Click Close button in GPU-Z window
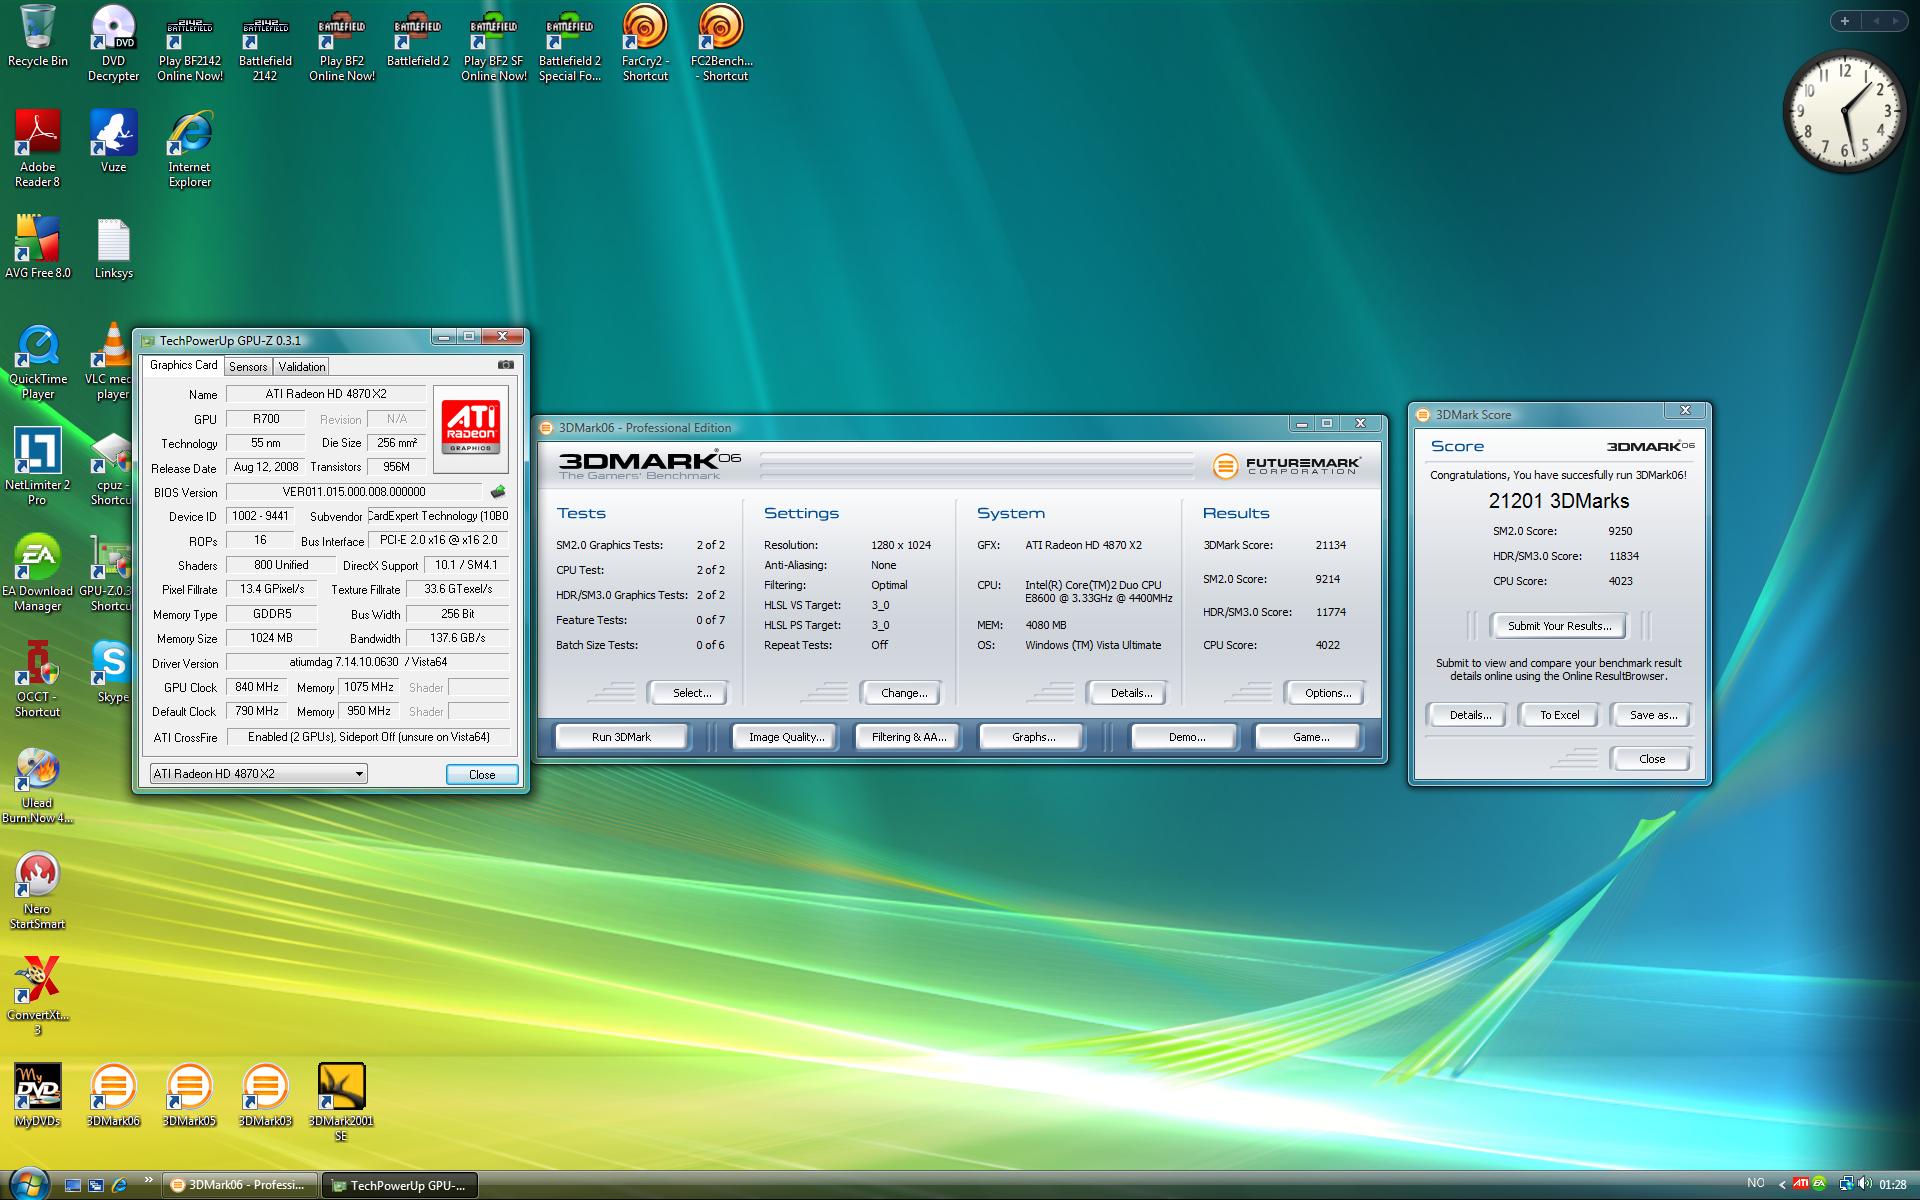This screenshot has height=1200, width=1920. (x=482, y=774)
